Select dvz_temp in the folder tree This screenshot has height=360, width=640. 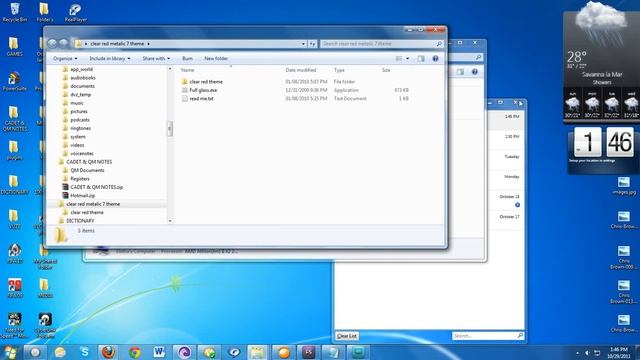pos(81,95)
